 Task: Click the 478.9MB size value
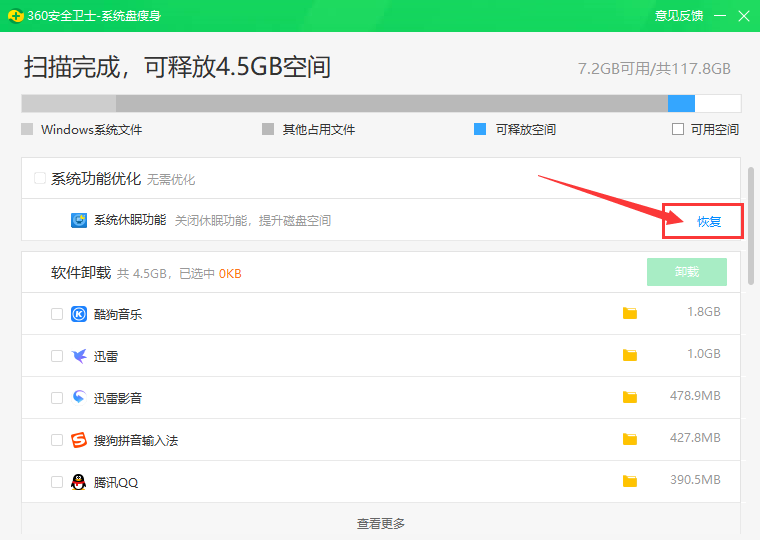(695, 396)
